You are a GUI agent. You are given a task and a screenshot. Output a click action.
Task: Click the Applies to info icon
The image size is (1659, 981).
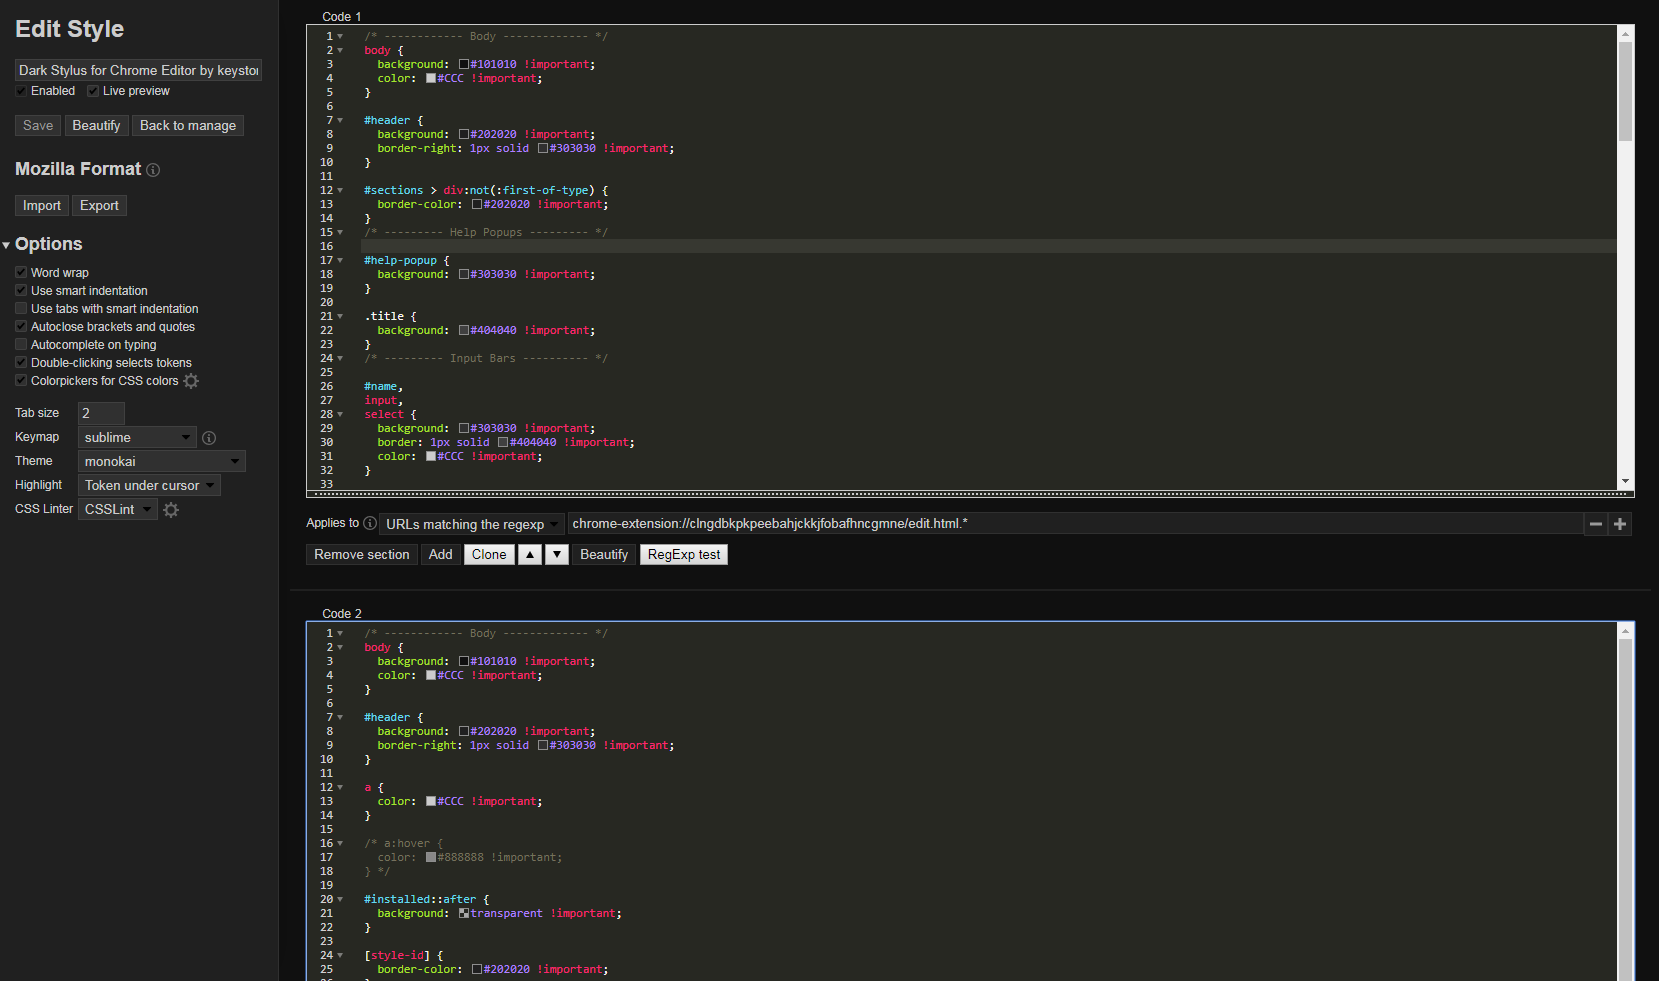pyautogui.click(x=370, y=523)
